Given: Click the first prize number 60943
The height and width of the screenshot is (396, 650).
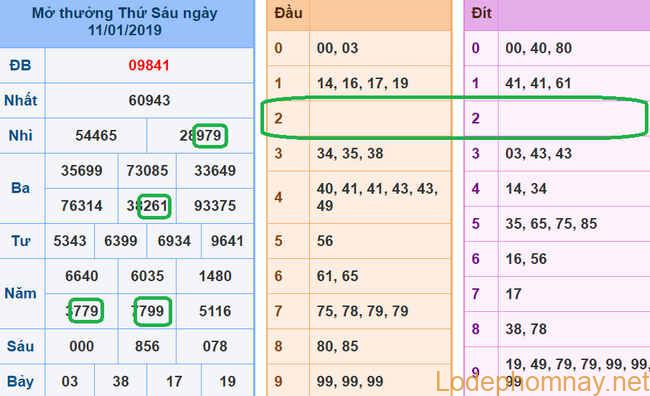Looking at the screenshot, I should pos(149,100).
